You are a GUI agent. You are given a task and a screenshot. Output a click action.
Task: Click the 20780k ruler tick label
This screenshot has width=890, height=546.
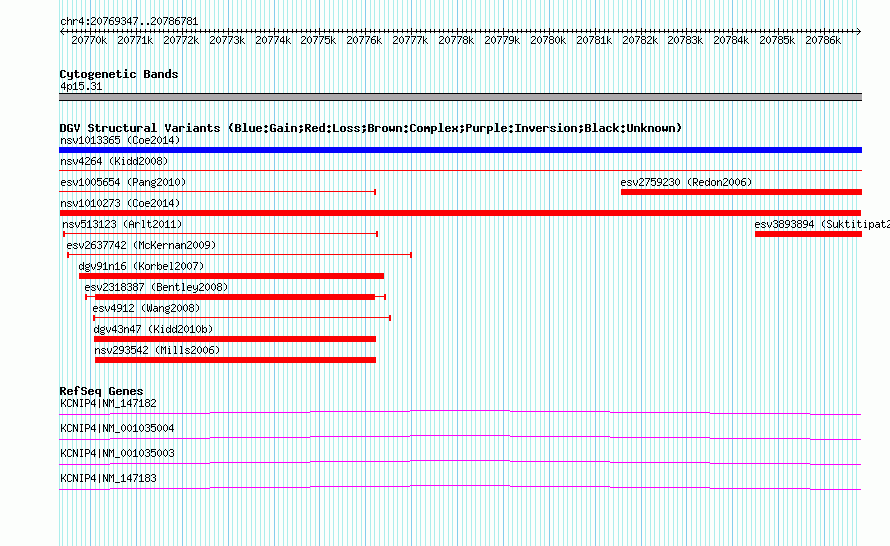[x=548, y=40]
